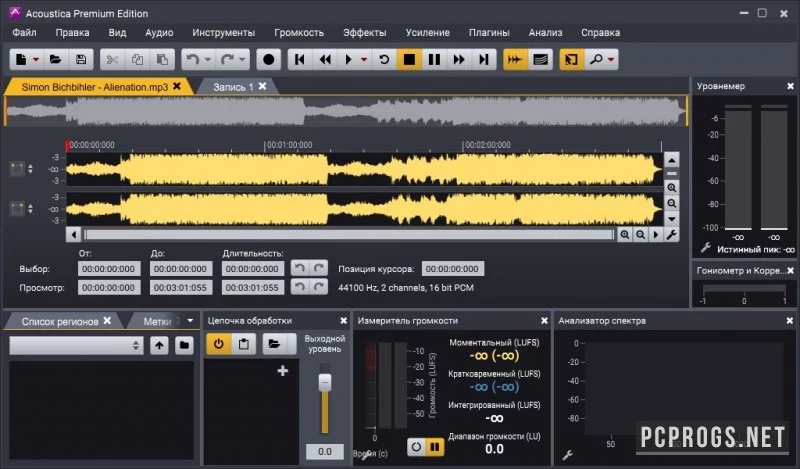Viewport: 800px width, 469px height.
Task: Zoom in vertically on waveform
Action: pos(671,188)
